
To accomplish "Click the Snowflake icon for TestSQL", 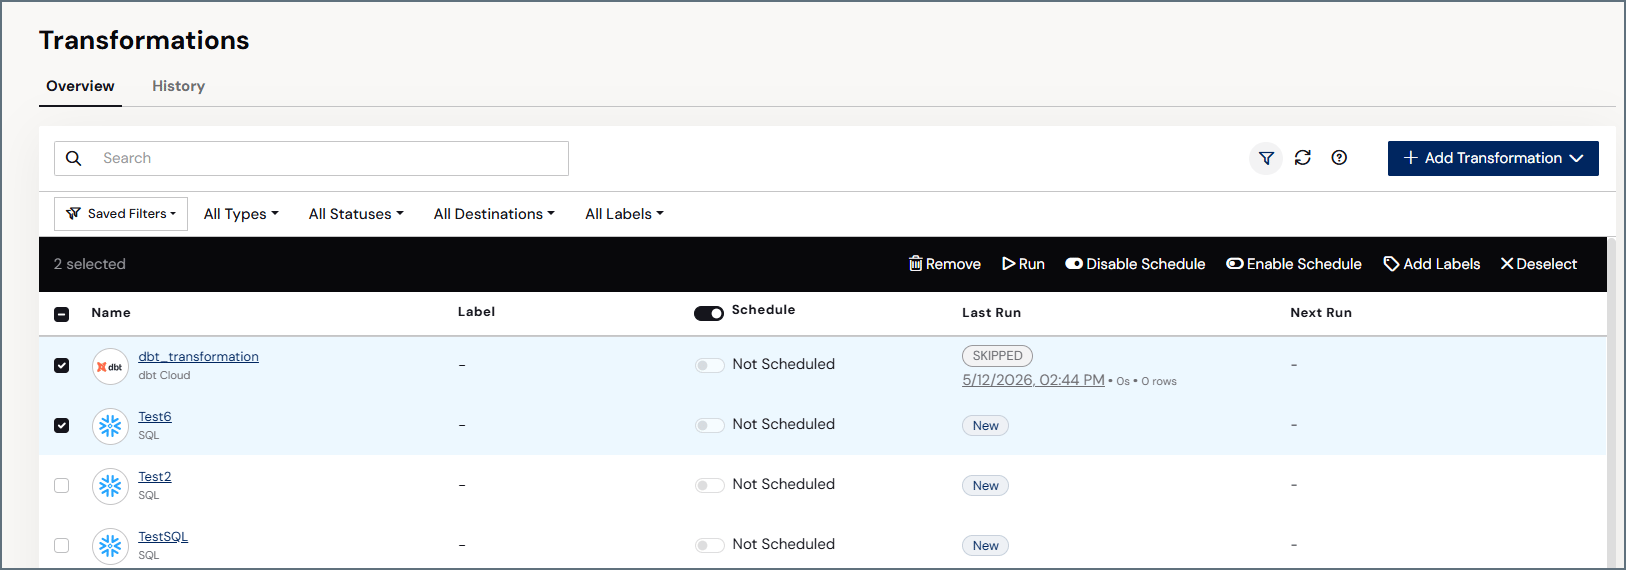I will click(x=110, y=546).
